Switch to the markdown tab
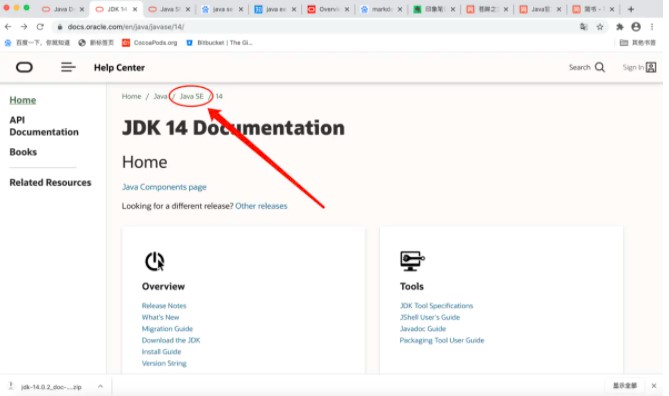This screenshot has width=669, height=396. click(x=380, y=9)
